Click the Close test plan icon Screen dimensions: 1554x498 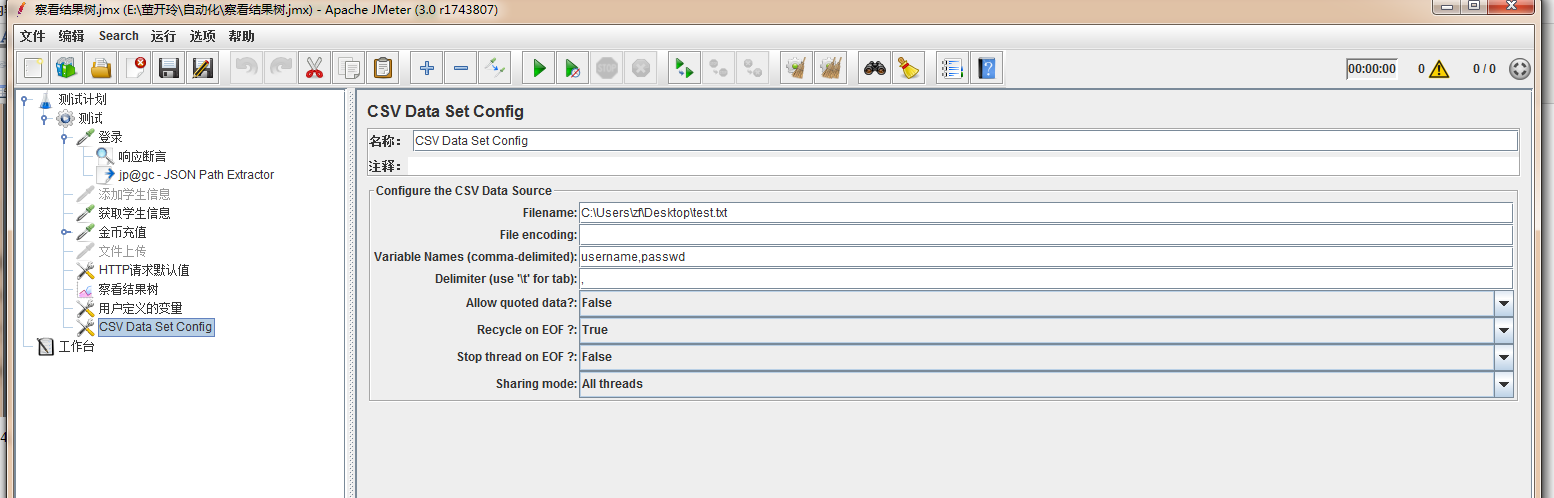click(135, 68)
